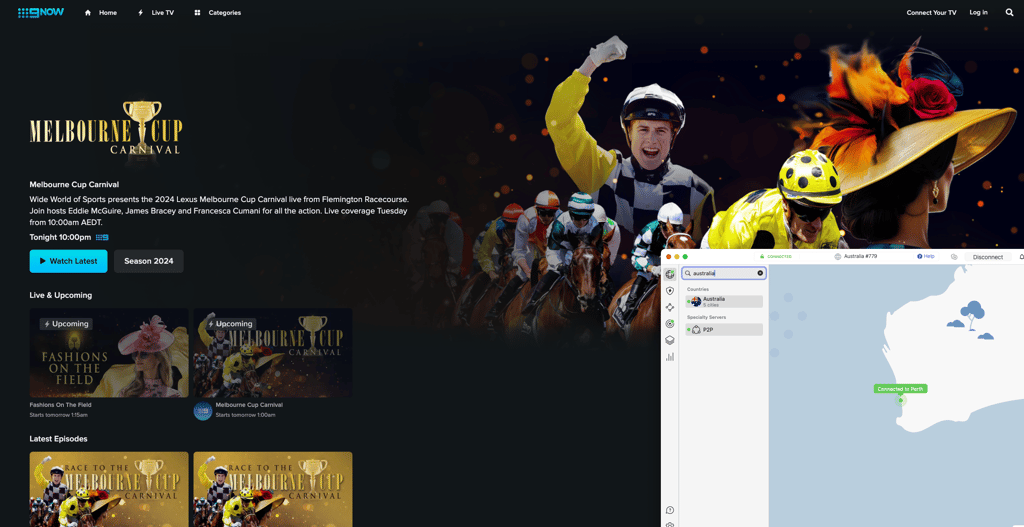Click the Connected to Perth map marker
The width and height of the screenshot is (1024, 527).
pos(901,389)
